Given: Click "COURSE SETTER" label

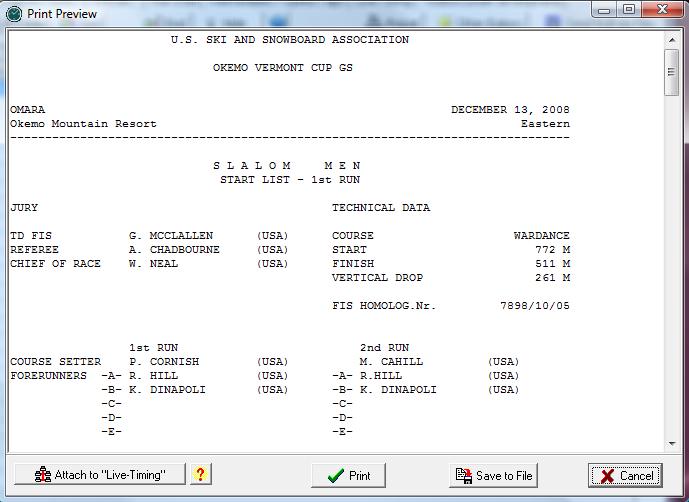Looking at the screenshot, I should [x=55, y=362].
